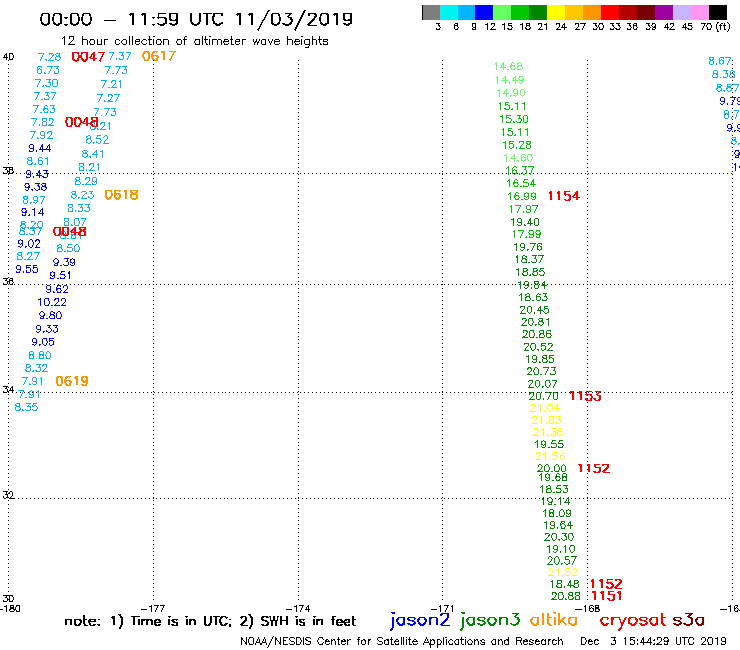740x650 pixels.
Task: Click the jason3 reading '20.88'
Action: [x=565, y=596]
